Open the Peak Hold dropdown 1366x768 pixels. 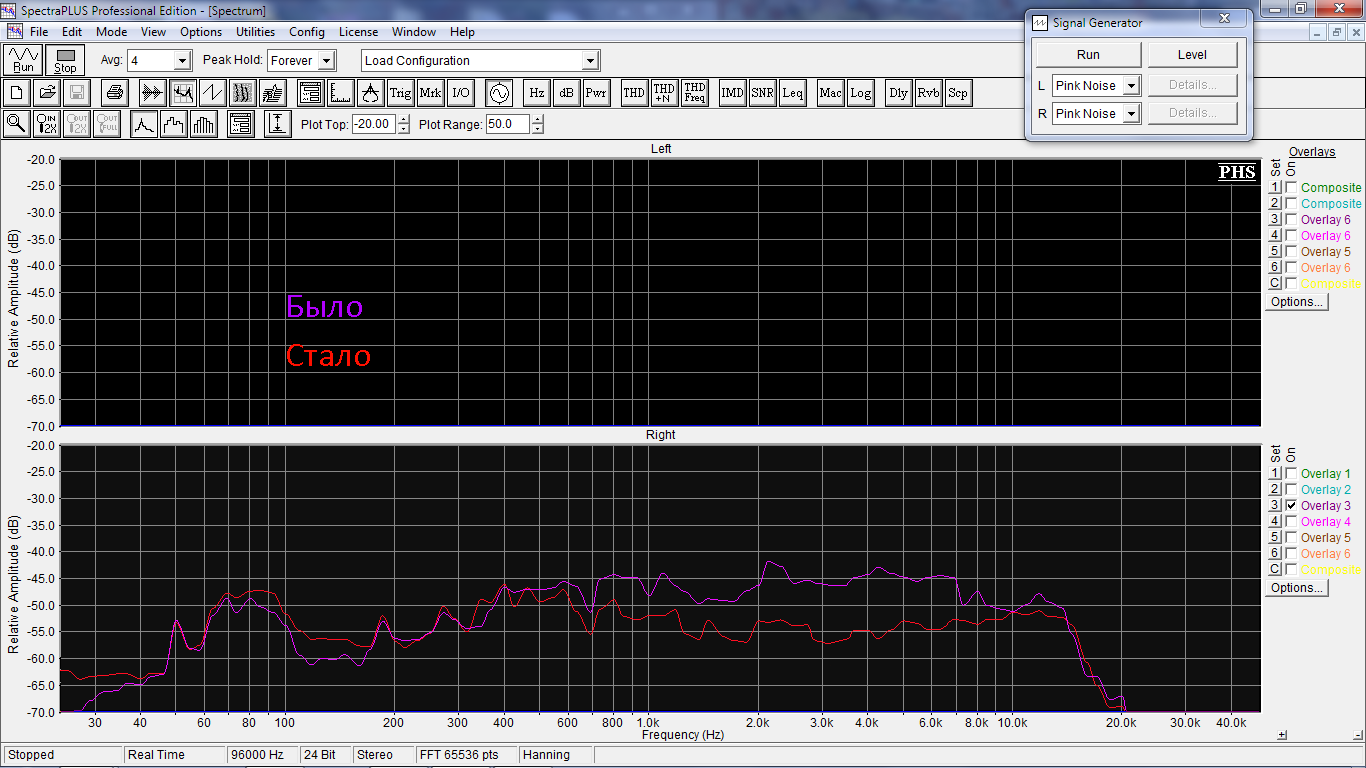click(x=327, y=61)
